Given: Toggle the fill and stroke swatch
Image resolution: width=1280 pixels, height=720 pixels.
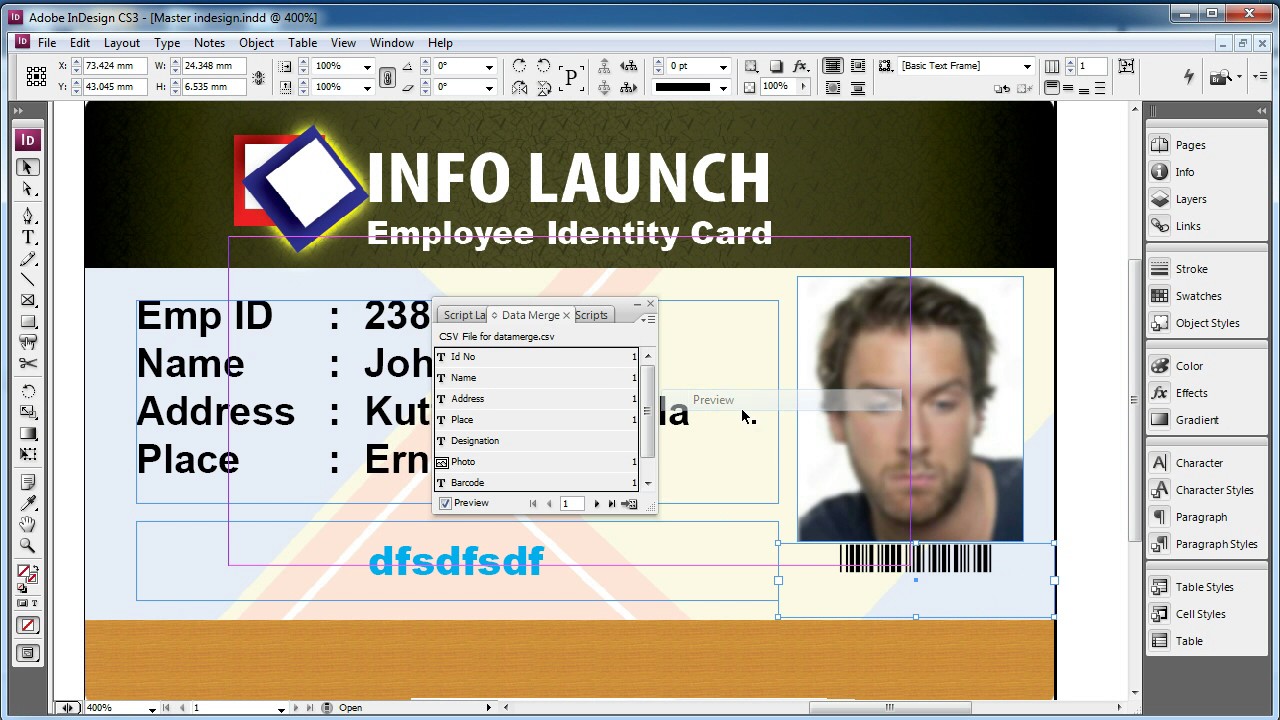Looking at the screenshot, I should 27,574.
